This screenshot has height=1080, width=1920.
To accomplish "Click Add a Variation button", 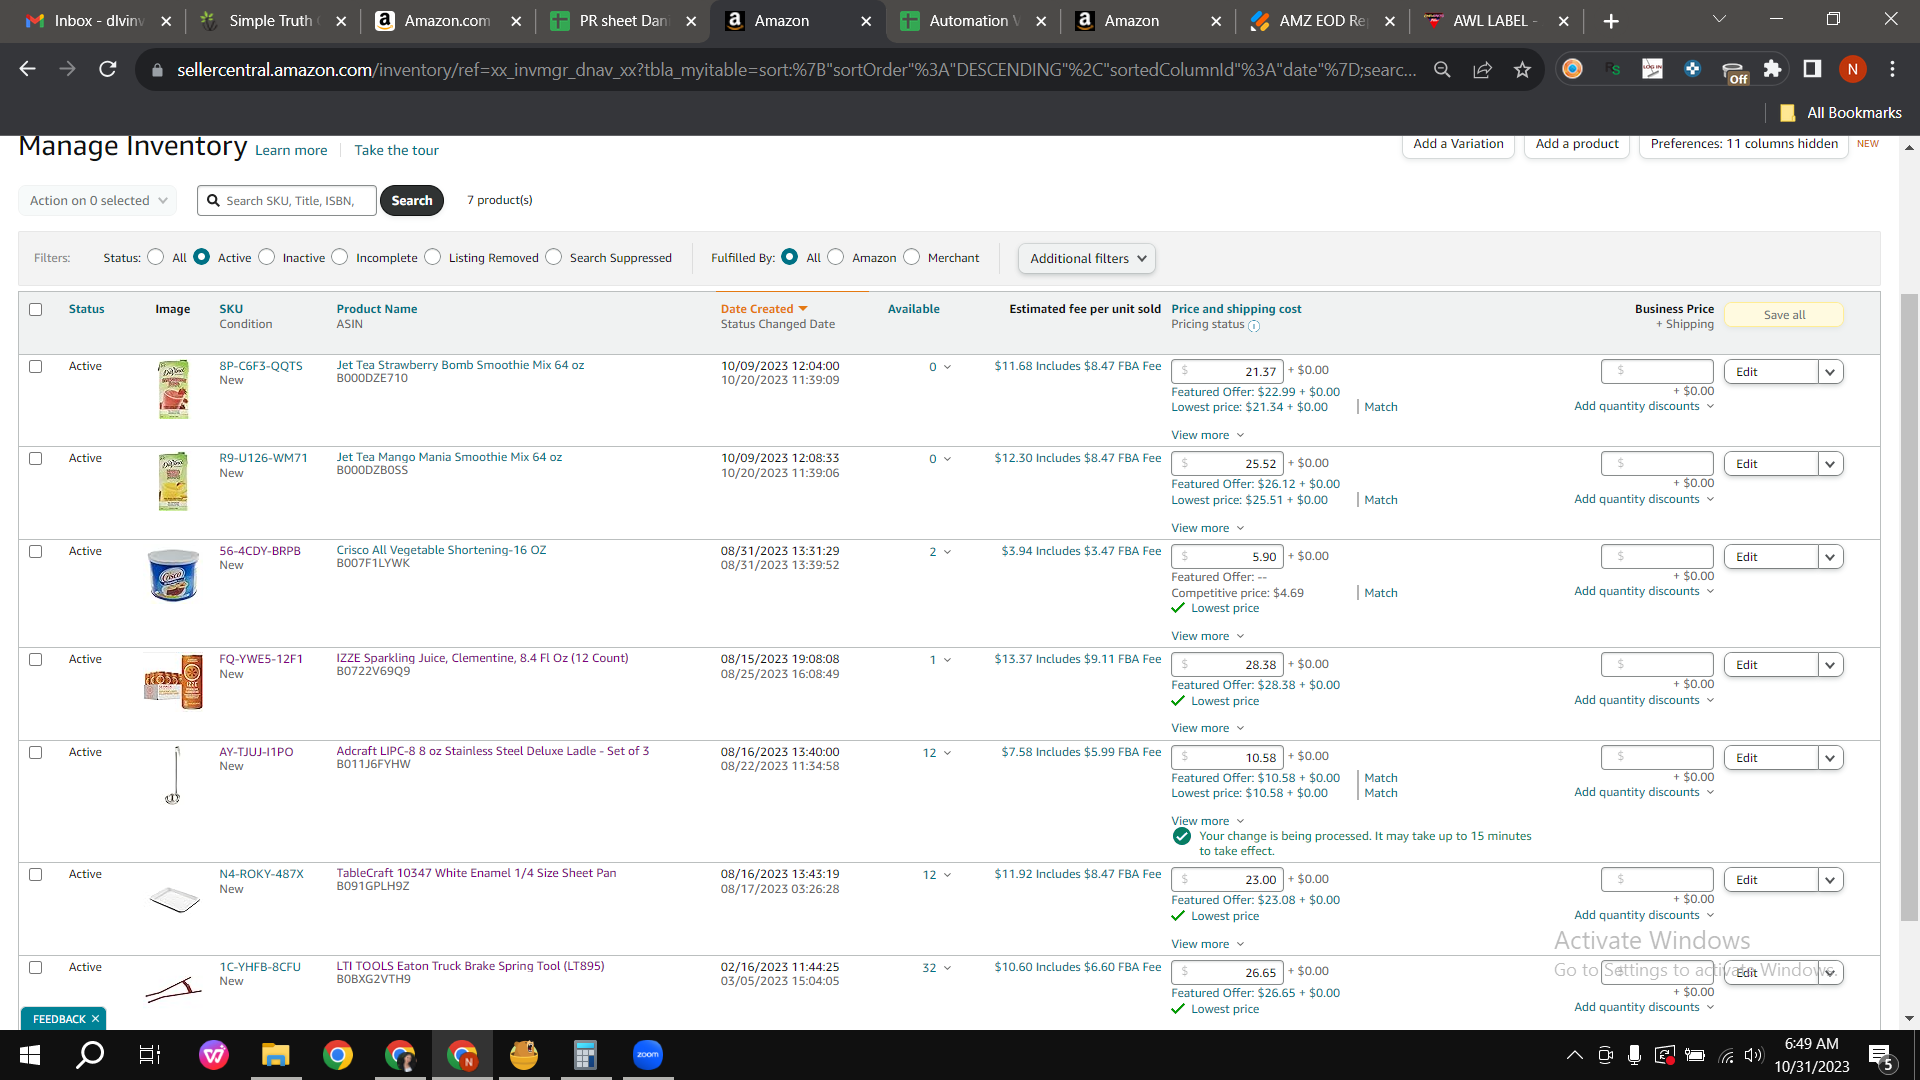I will coord(1458,144).
